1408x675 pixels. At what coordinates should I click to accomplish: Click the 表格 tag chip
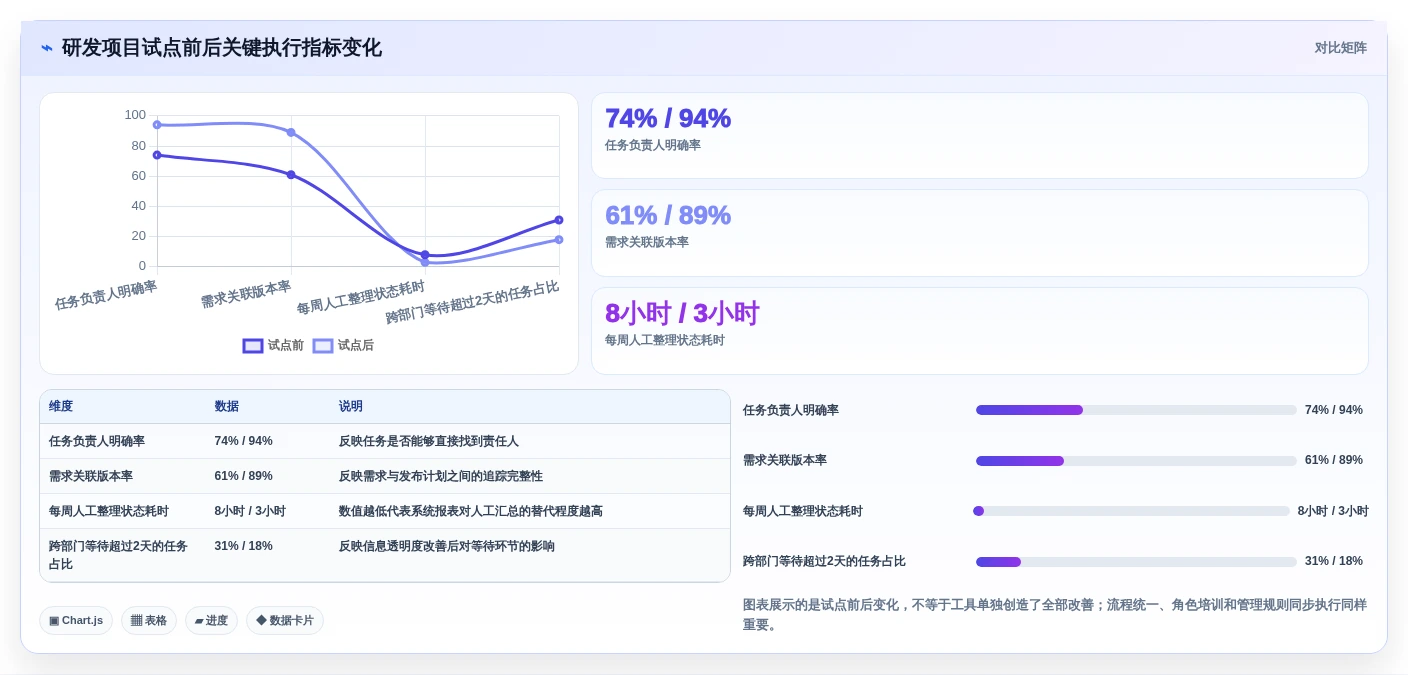click(x=149, y=621)
